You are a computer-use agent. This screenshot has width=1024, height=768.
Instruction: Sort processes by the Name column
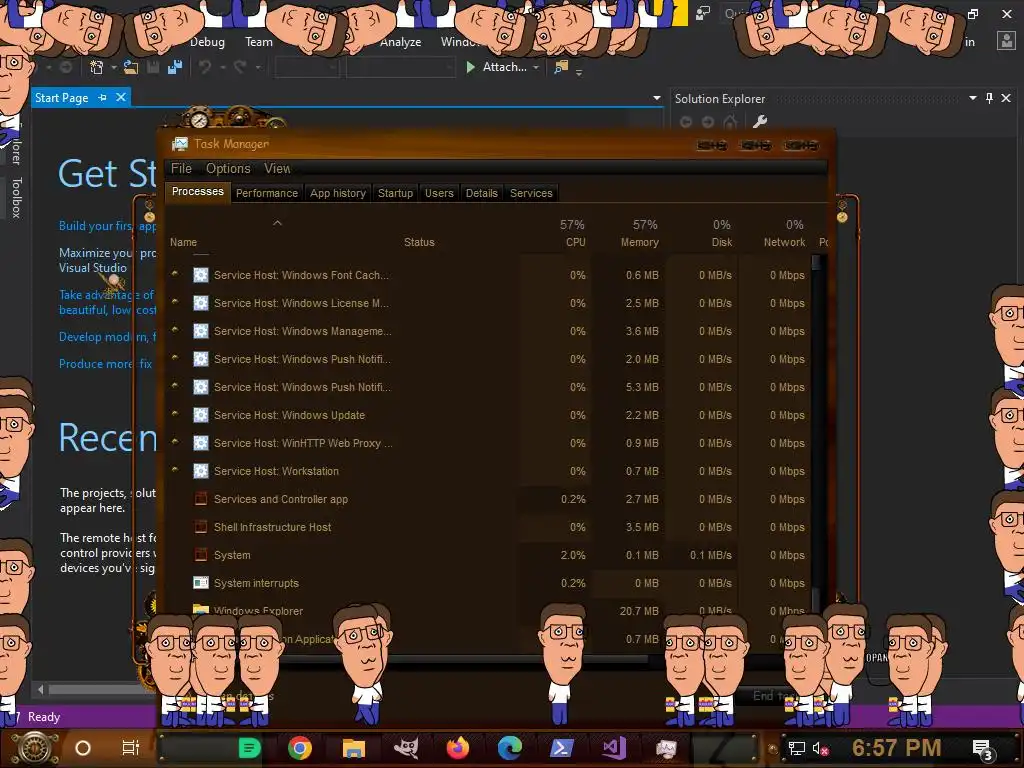(184, 242)
